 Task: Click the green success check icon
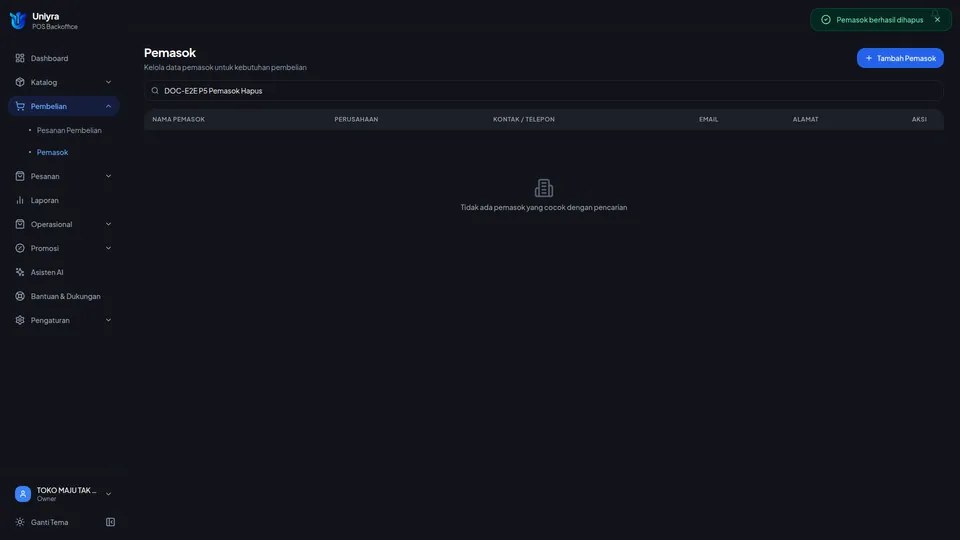[826, 20]
